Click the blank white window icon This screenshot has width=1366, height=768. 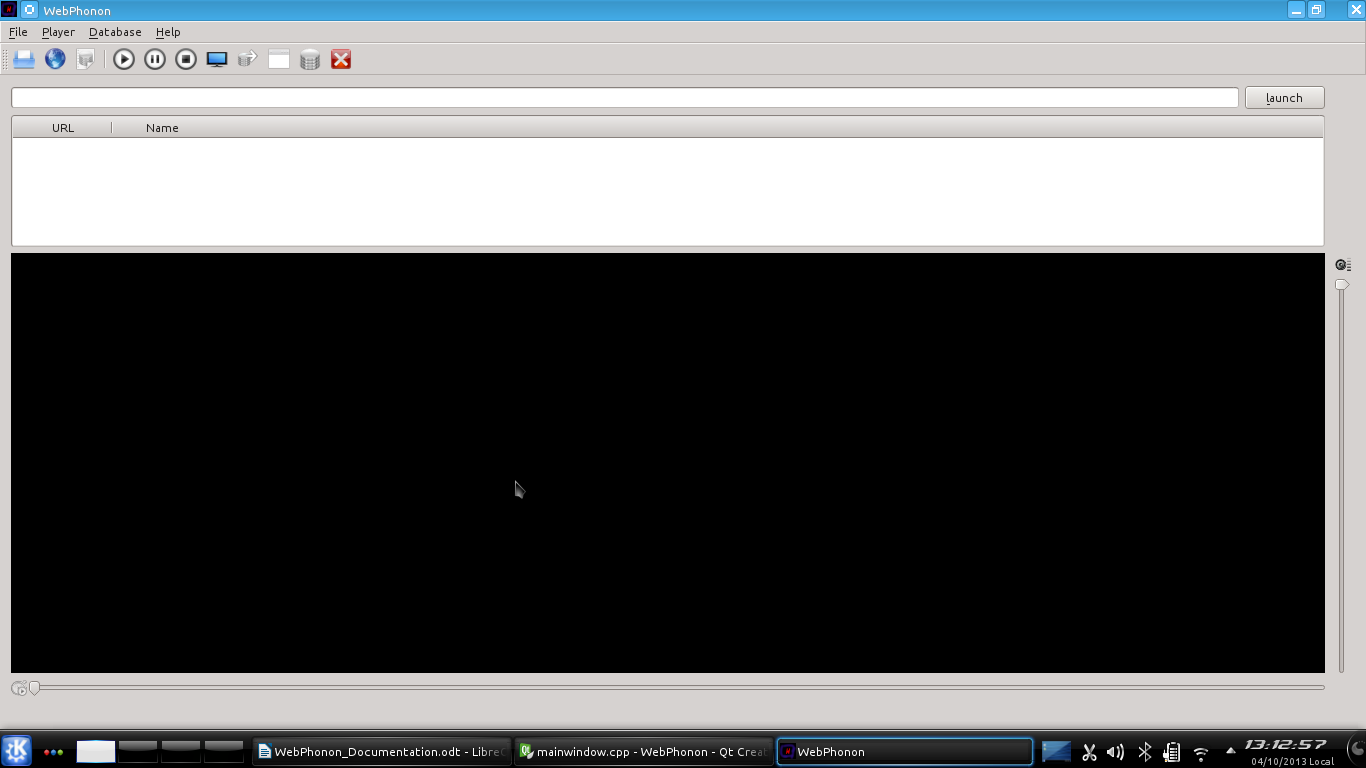279,60
